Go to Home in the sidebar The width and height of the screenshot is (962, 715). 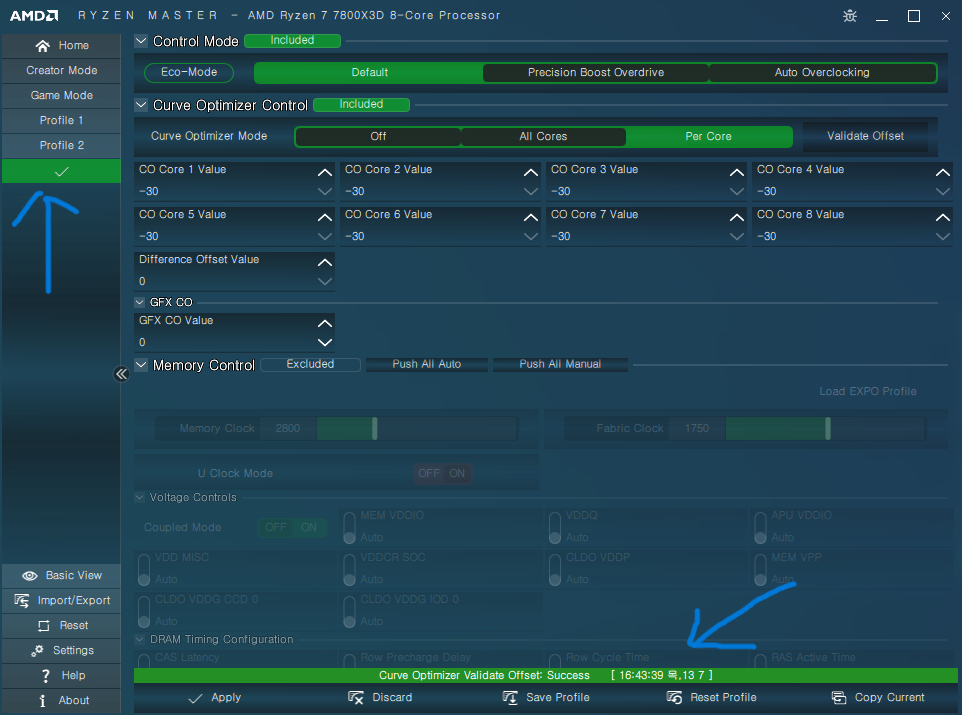(x=61, y=45)
